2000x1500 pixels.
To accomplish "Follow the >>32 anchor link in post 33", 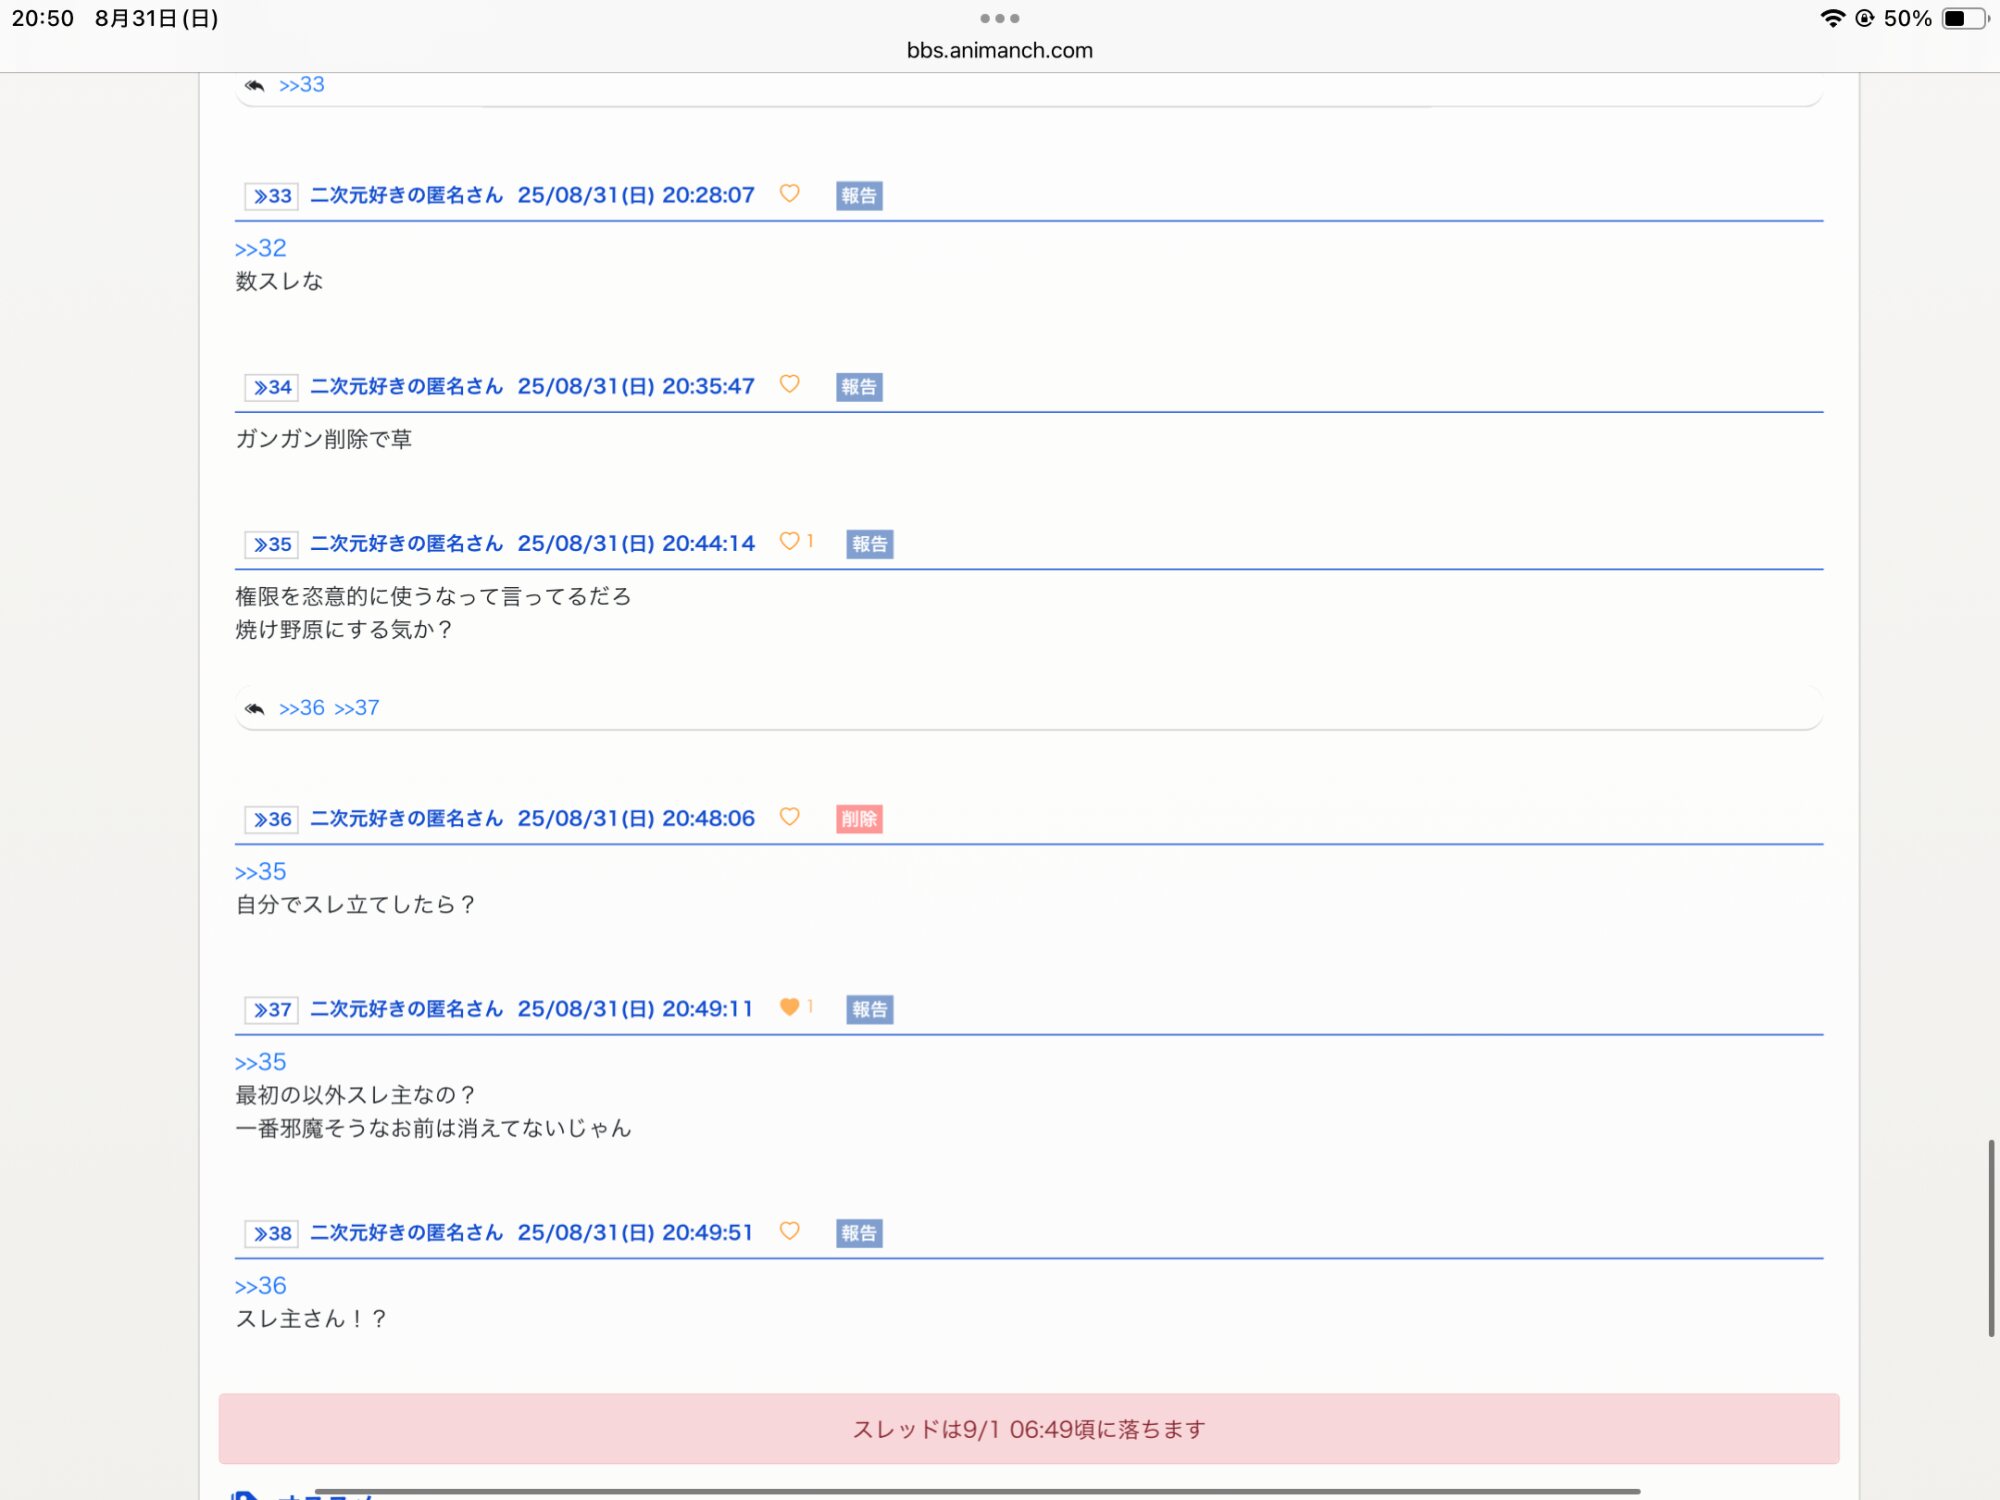I will click(260, 248).
